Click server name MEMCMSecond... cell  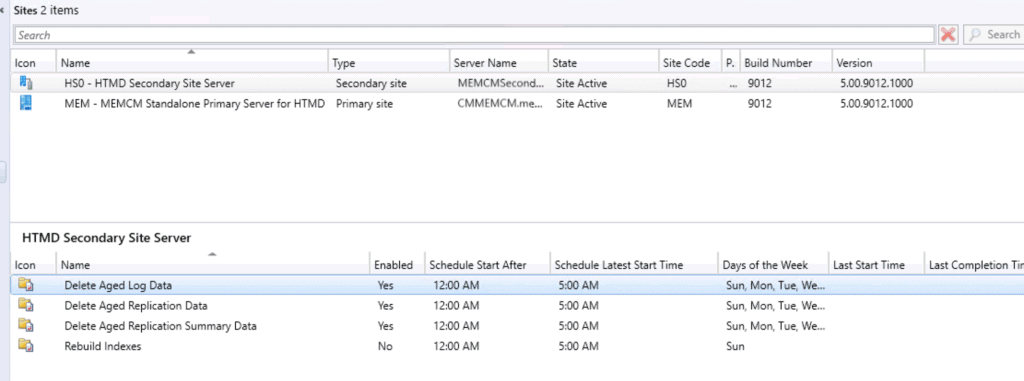[500, 83]
